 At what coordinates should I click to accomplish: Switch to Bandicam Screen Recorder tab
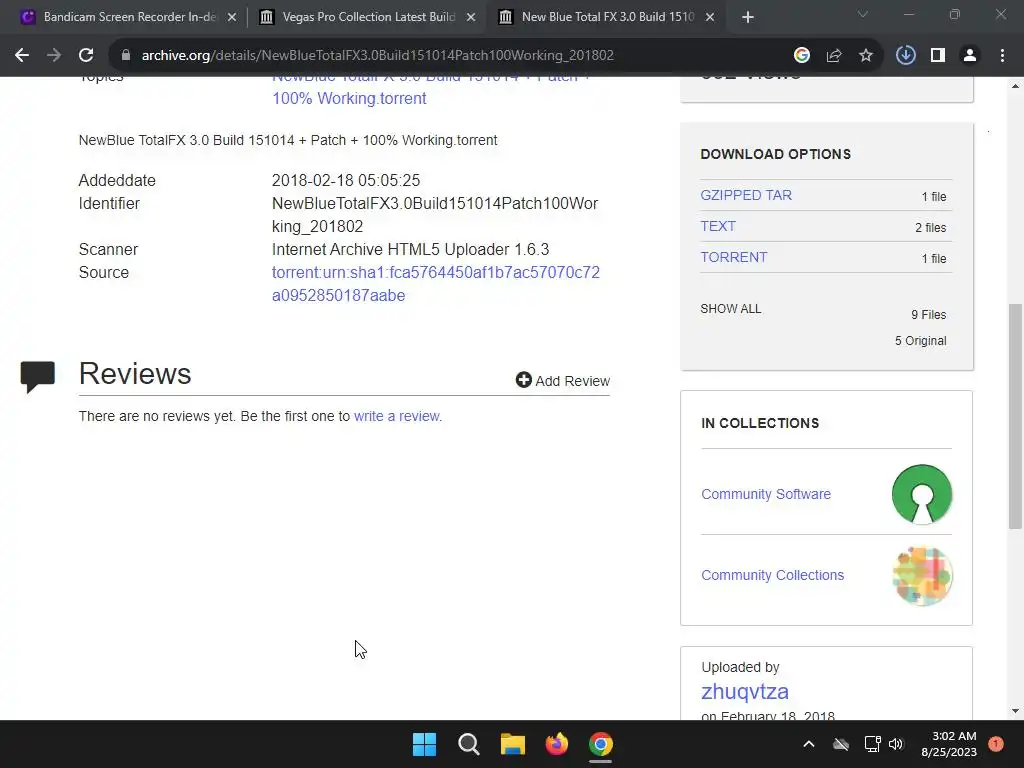pyautogui.click(x=128, y=17)
